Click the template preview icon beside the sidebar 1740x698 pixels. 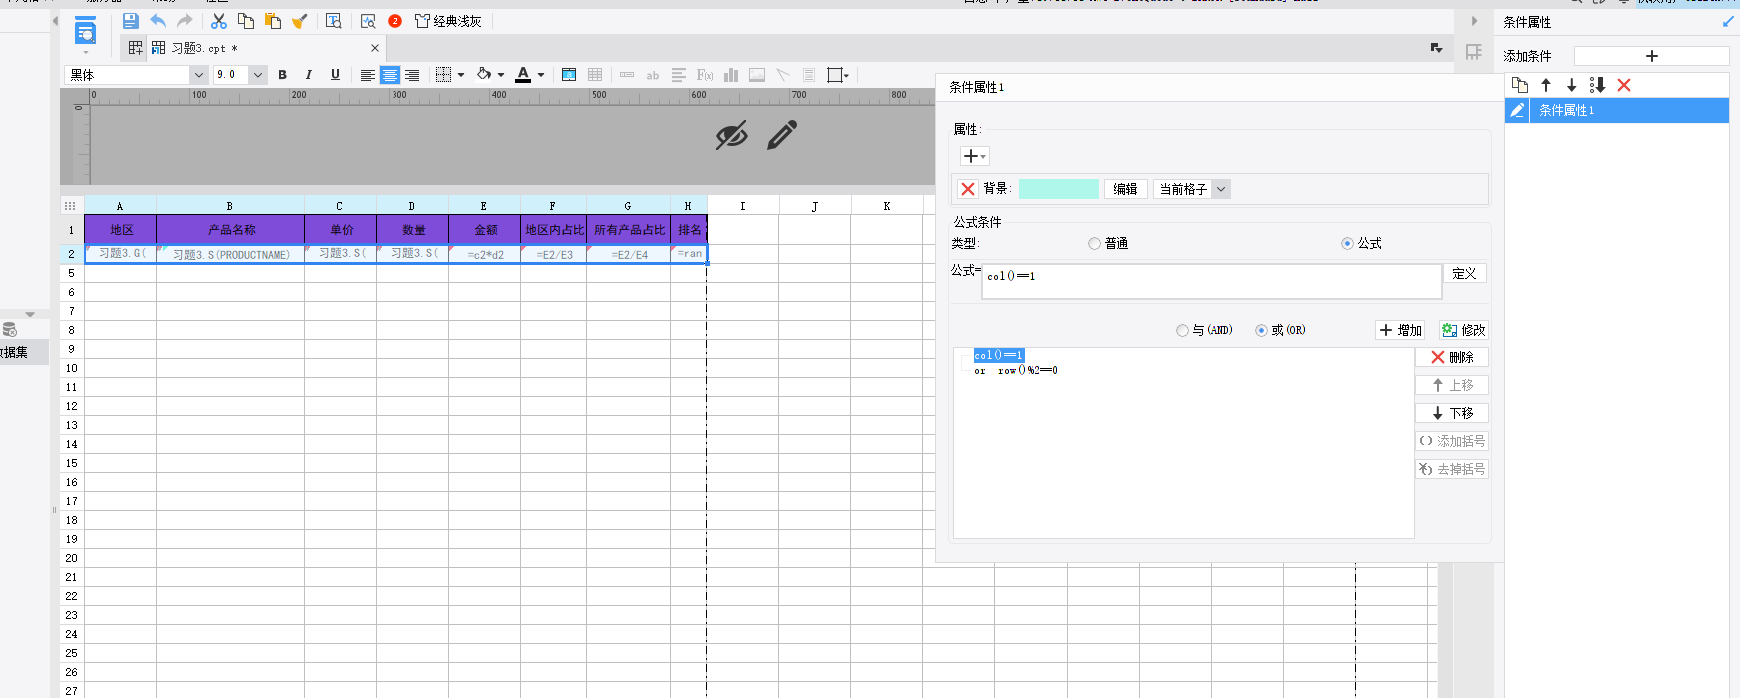86,32
